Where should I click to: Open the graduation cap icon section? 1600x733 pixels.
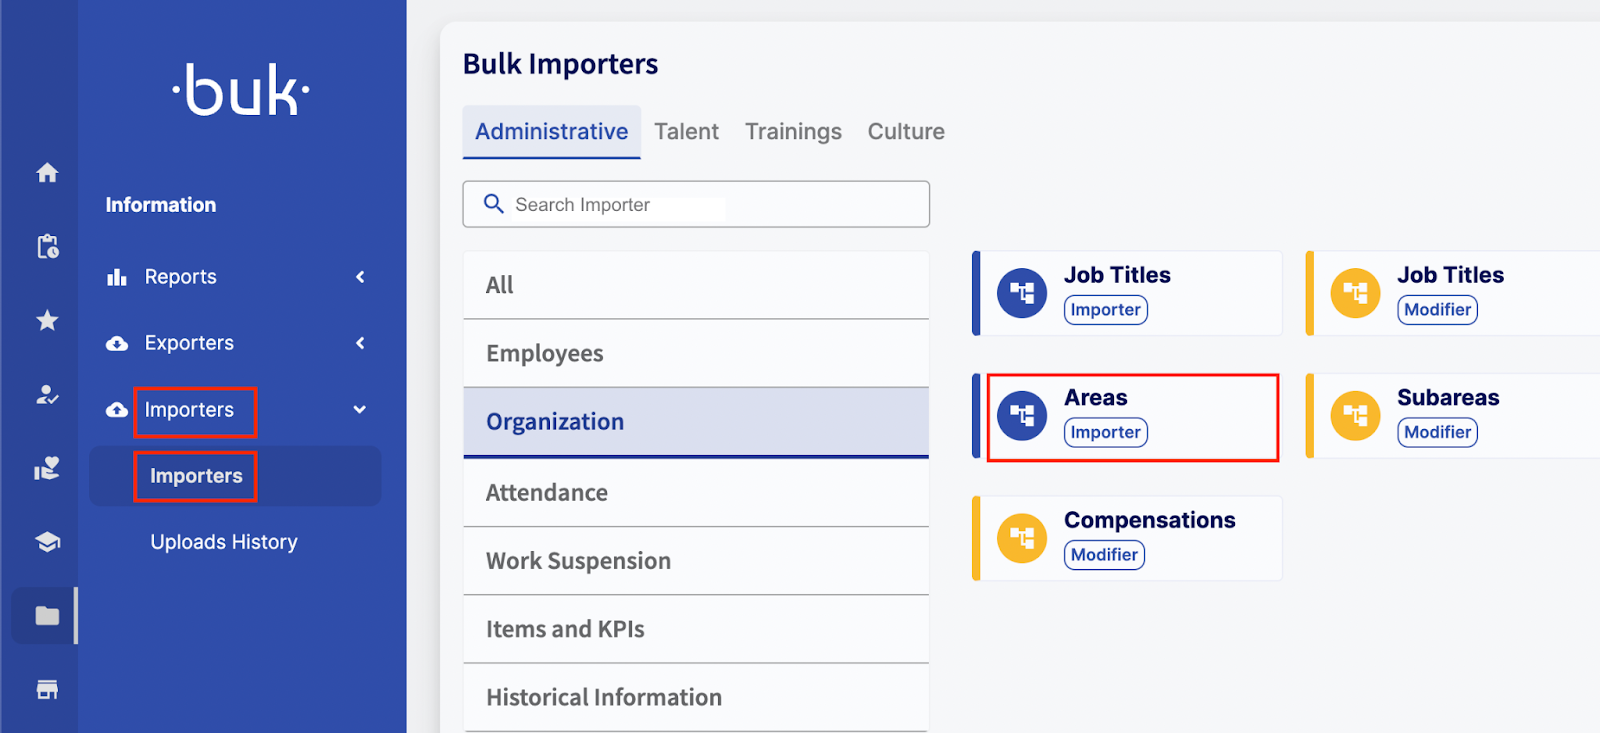coord(47,542)
